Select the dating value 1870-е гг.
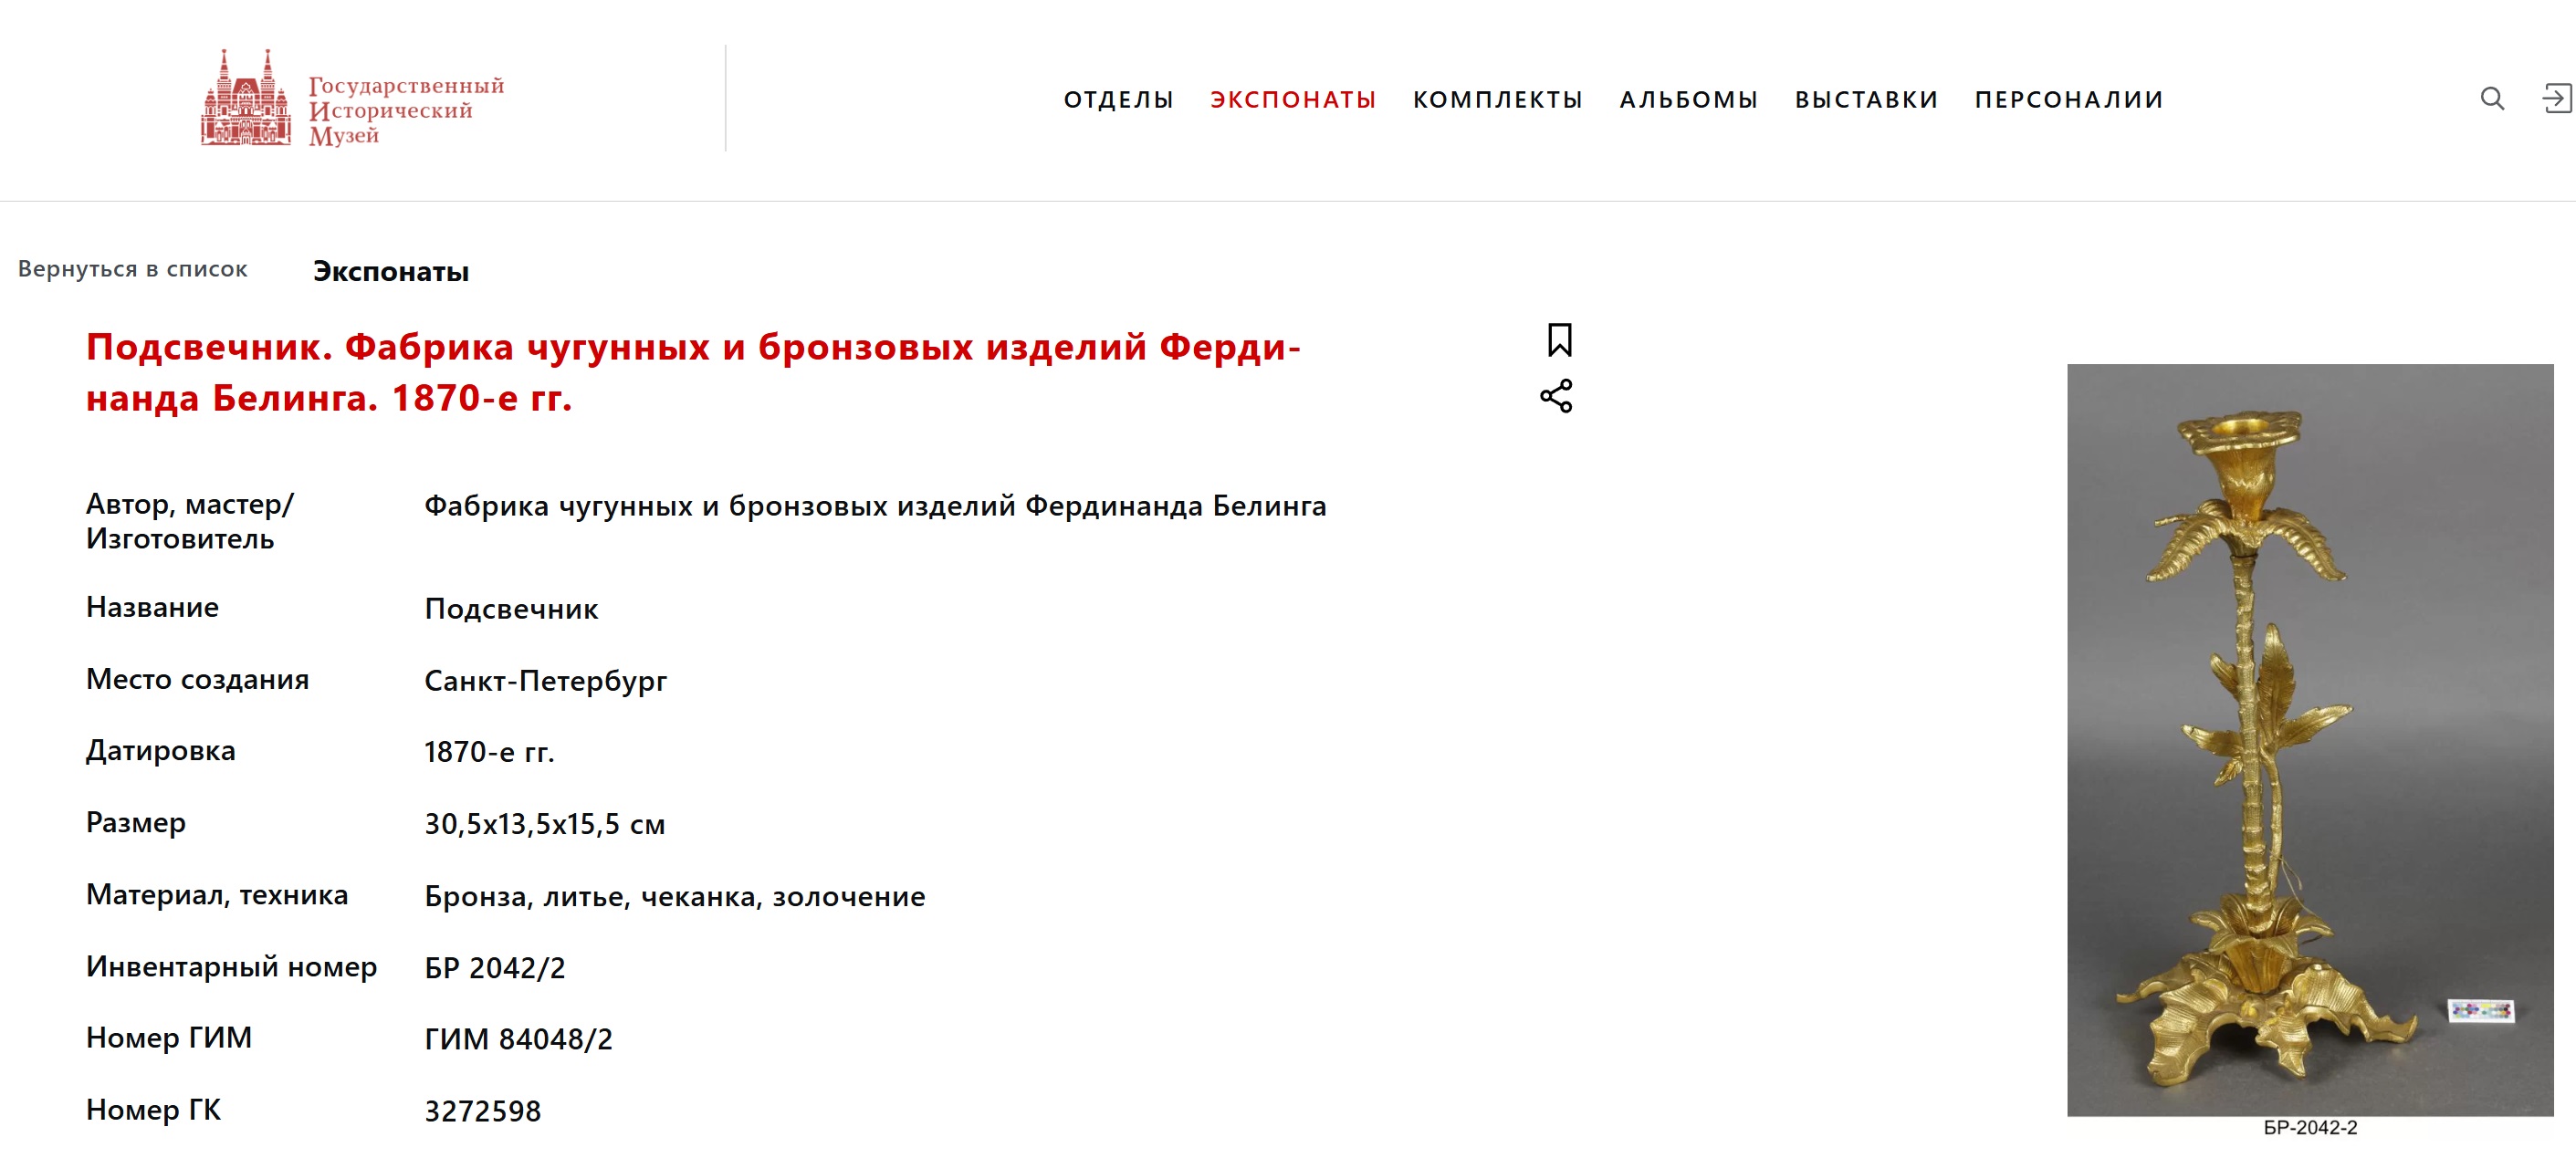Viewport: 2576px width, 1158px height. 489,752
